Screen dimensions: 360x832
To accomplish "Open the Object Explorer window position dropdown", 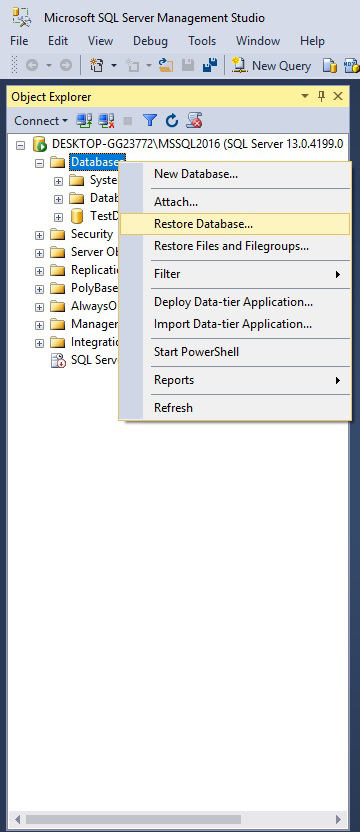I will 305,97.
